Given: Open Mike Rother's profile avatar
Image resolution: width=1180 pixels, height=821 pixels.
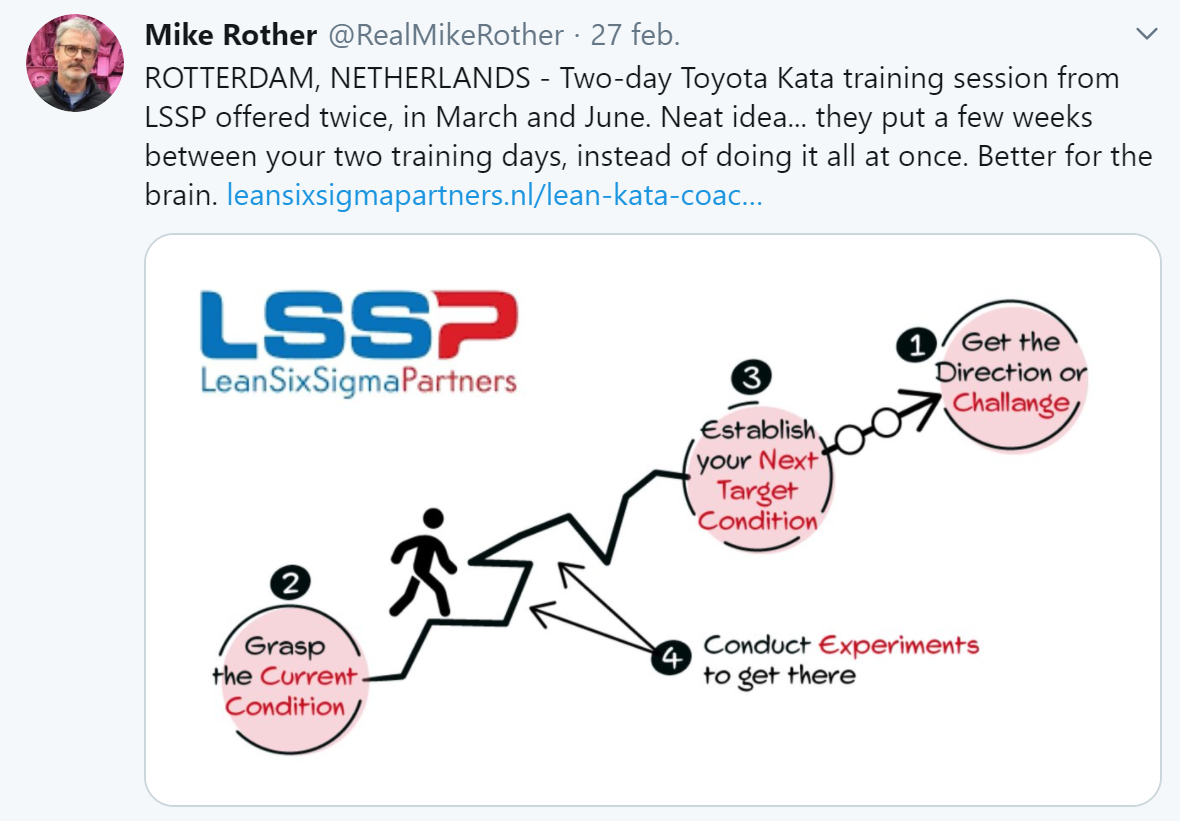Looking at the screenshot, I should point(75,63).
